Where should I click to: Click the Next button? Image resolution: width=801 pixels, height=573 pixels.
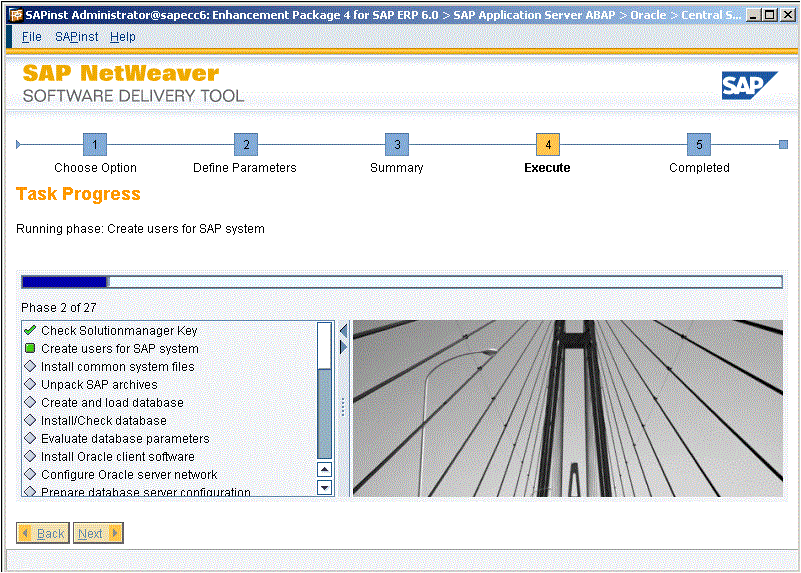[x=98, y=533]
